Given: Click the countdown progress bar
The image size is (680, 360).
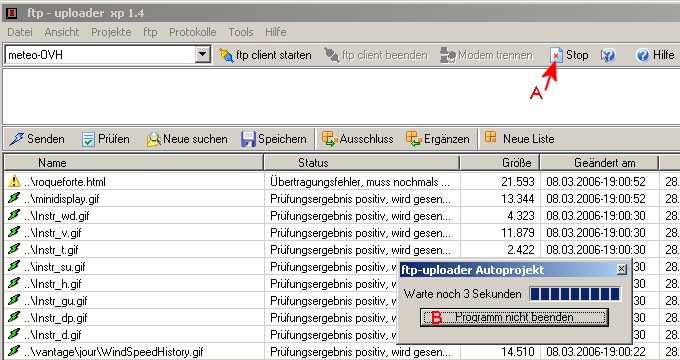Looking at the screenshot, I should pos(575,294).
